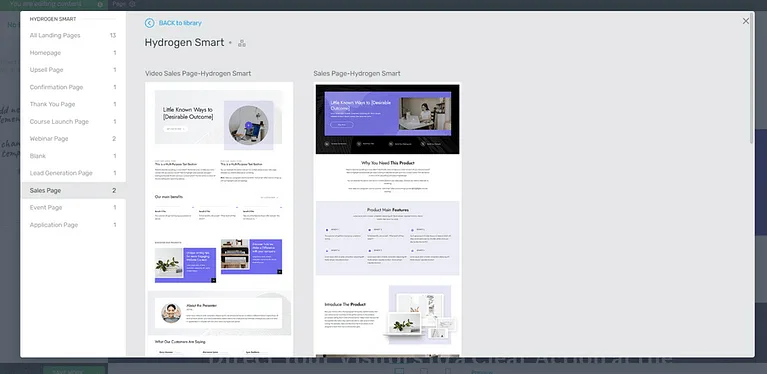Viewport: 767px width, 374px height.
Task: Open the Event Page category
Action: tap(73, 207)
